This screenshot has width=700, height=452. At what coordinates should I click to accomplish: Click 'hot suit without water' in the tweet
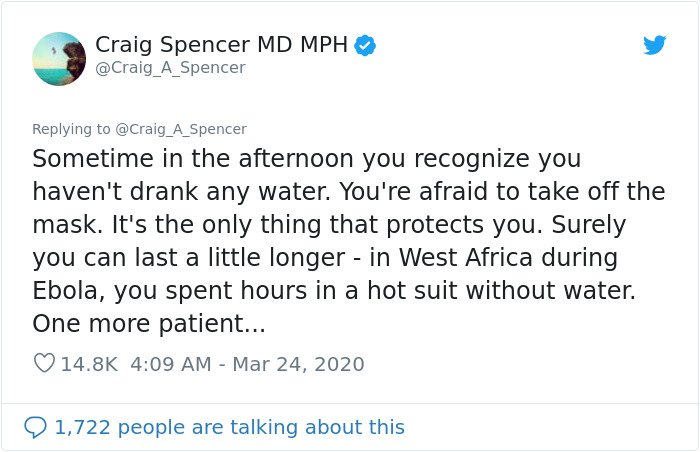(501, 291)
